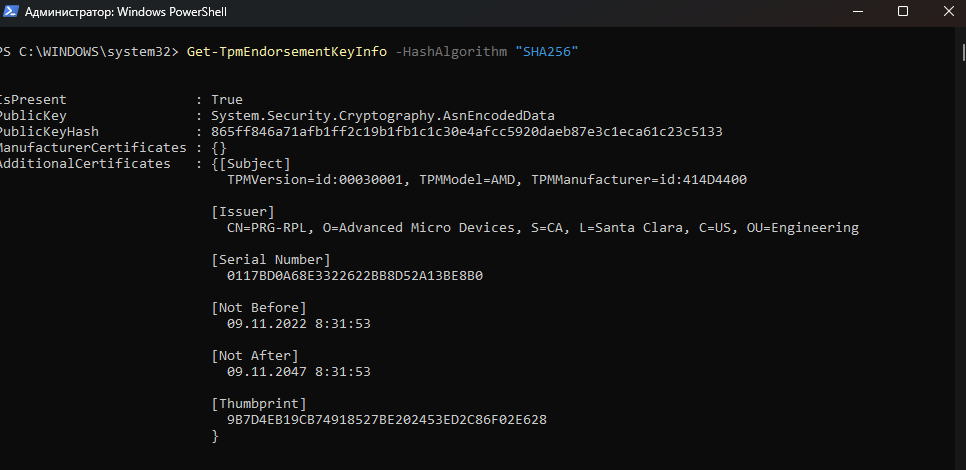Click the Thumbprint hash value
Screen dimensions: 966x470
coord(387,420)
